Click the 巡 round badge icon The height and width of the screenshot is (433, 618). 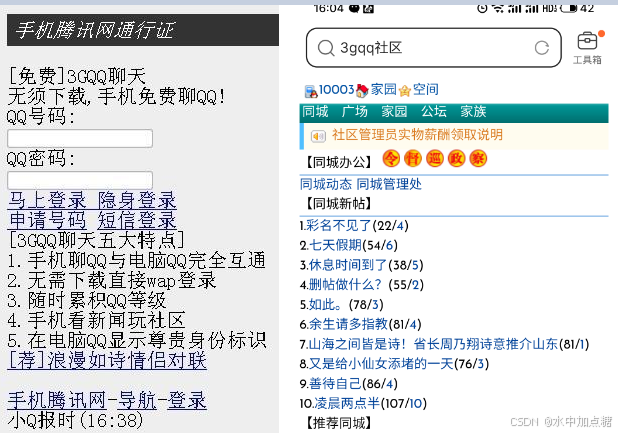coord(435,159)
